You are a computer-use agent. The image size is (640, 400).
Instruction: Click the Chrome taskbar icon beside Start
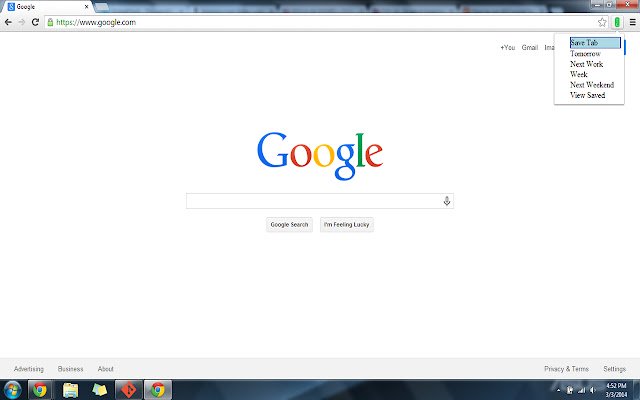pos(40,390)
